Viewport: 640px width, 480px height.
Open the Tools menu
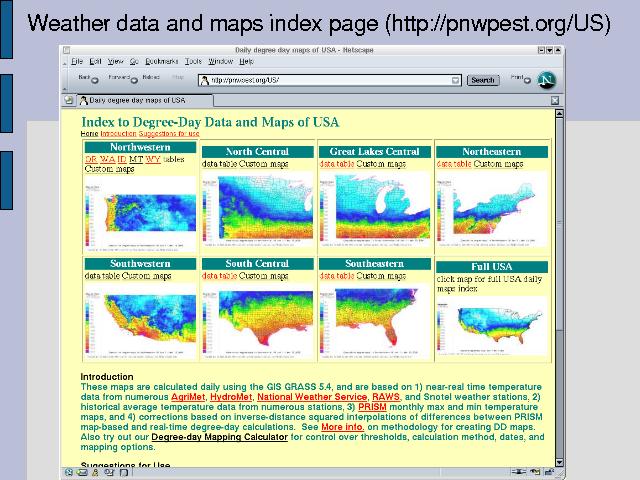pyautogui.click(x=193, y=61)
